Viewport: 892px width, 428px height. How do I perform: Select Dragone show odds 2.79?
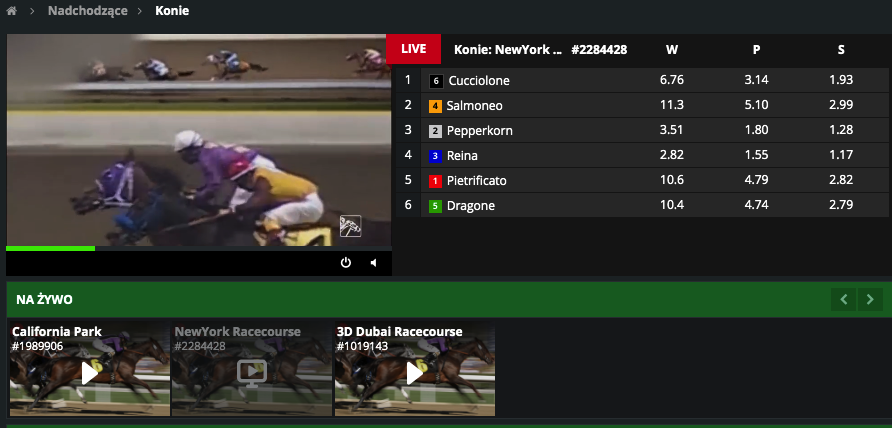(x=842, y=205)
